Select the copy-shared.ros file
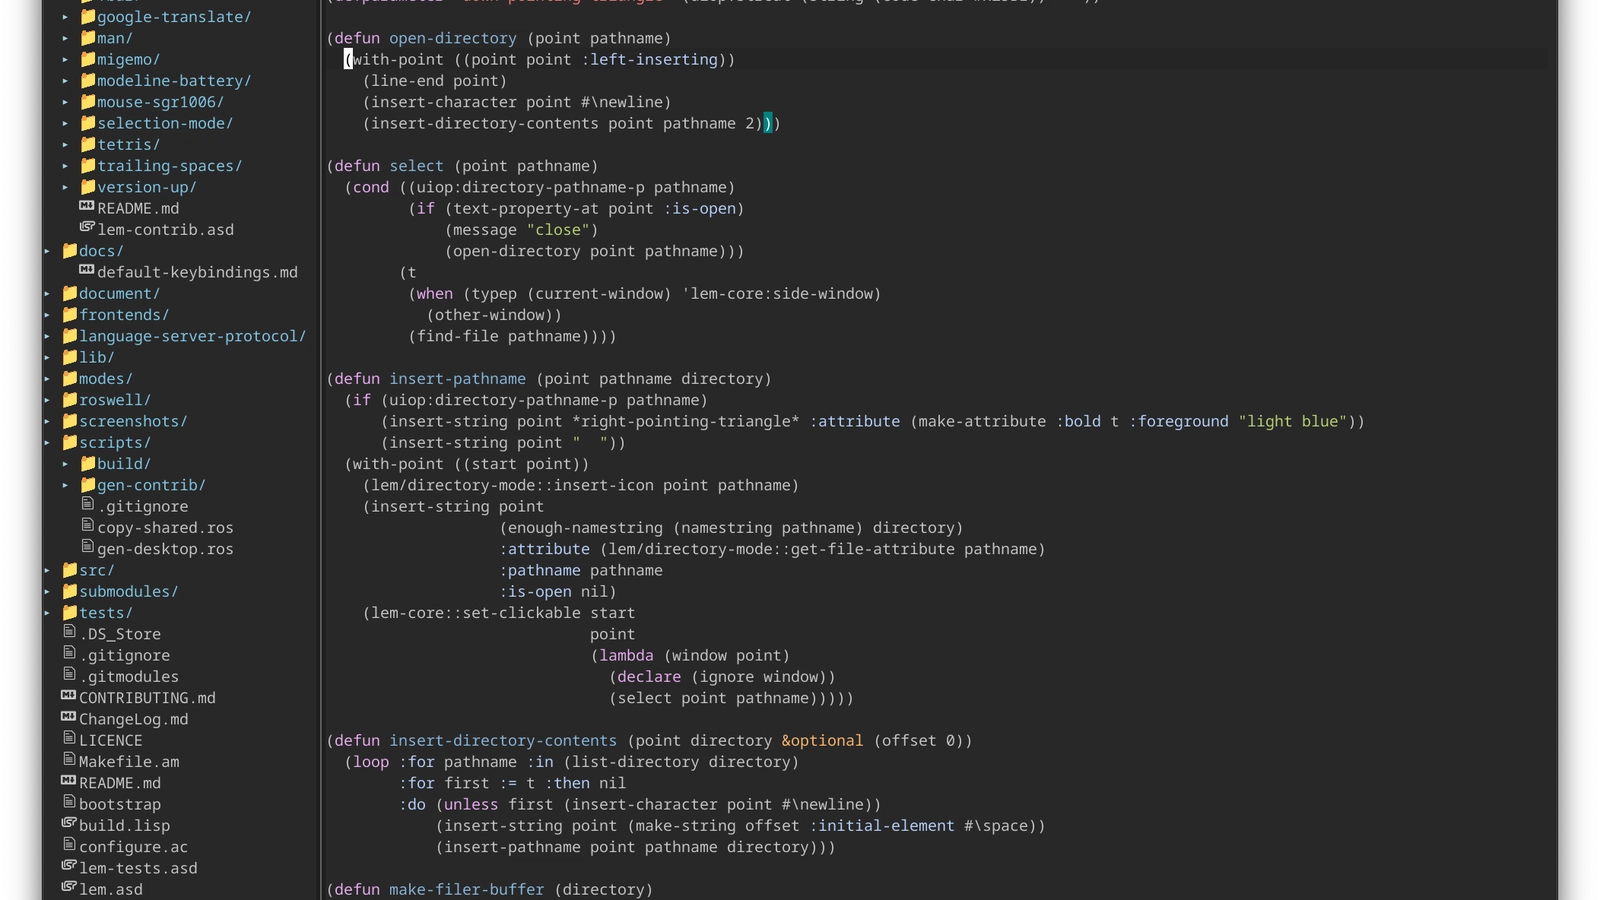This screenshot has width=1600, height=900. [x=166, y=527]
